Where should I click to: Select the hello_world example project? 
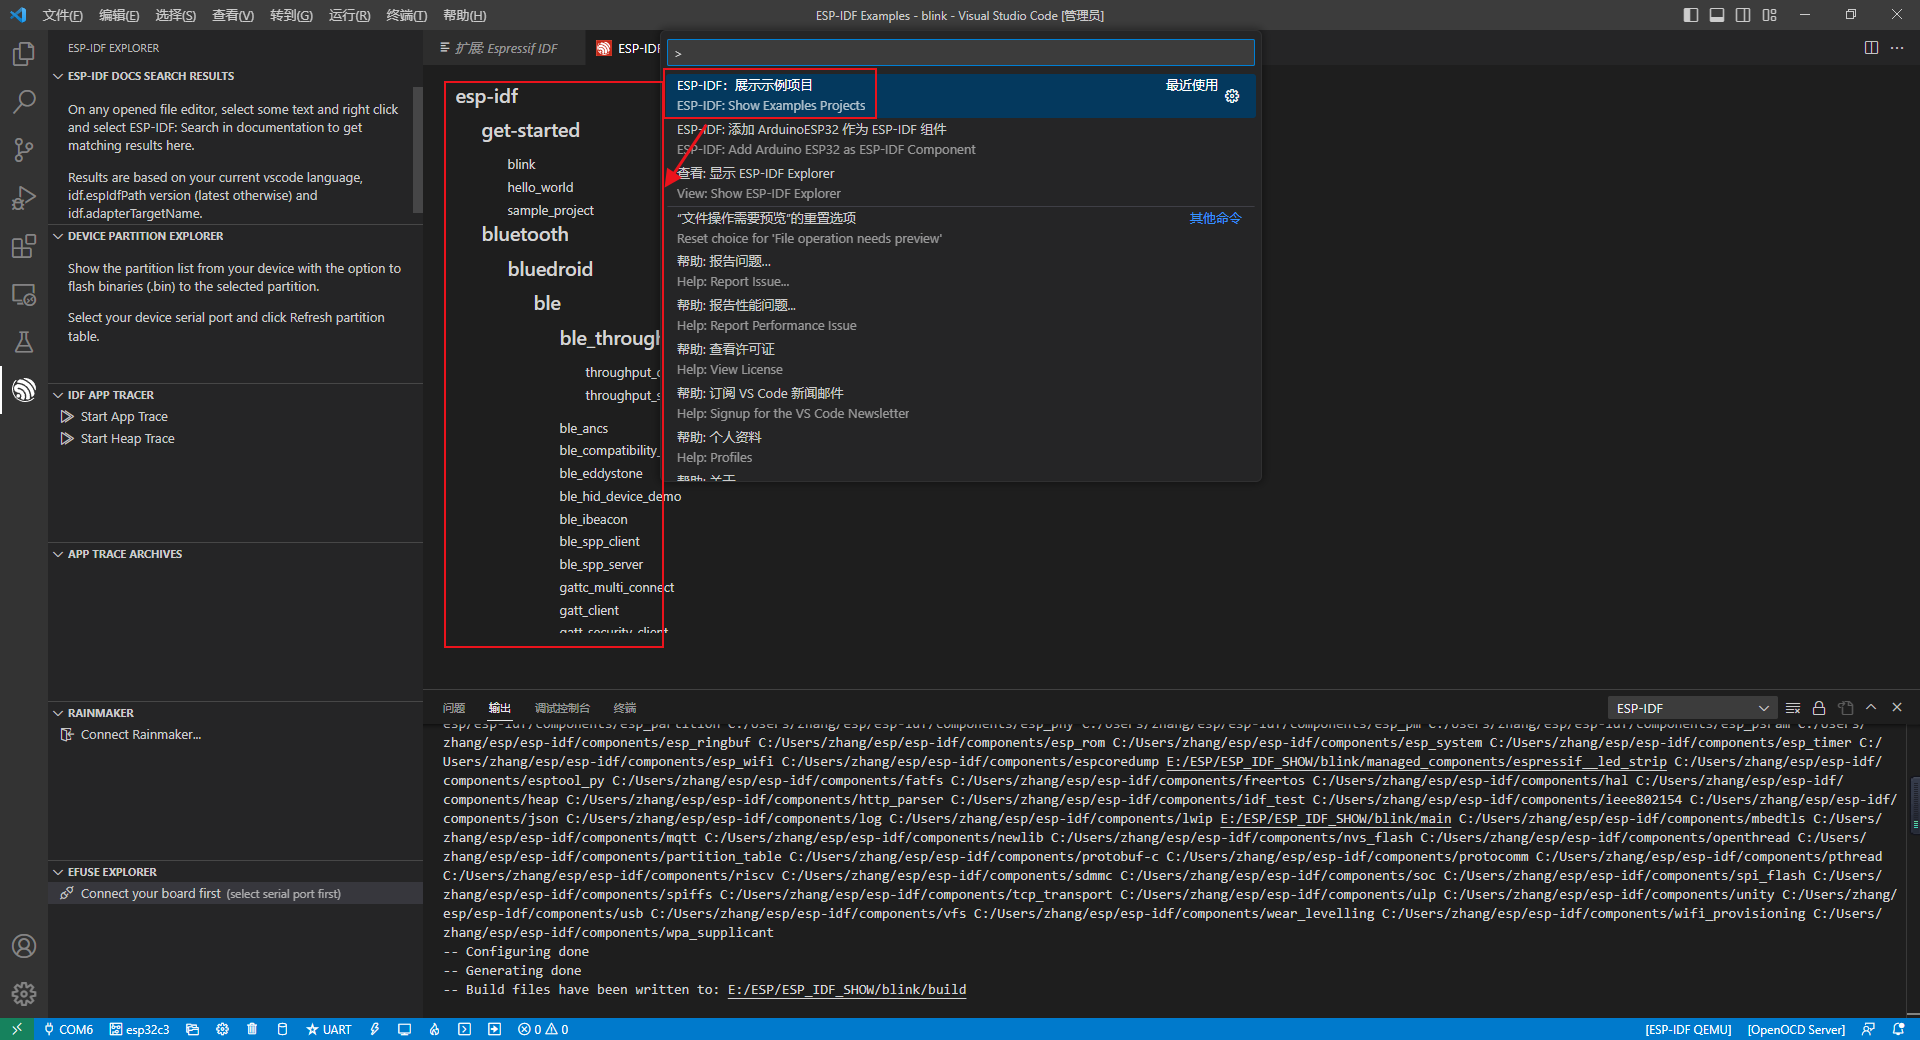pyautogui.click(x=540, y=187)
